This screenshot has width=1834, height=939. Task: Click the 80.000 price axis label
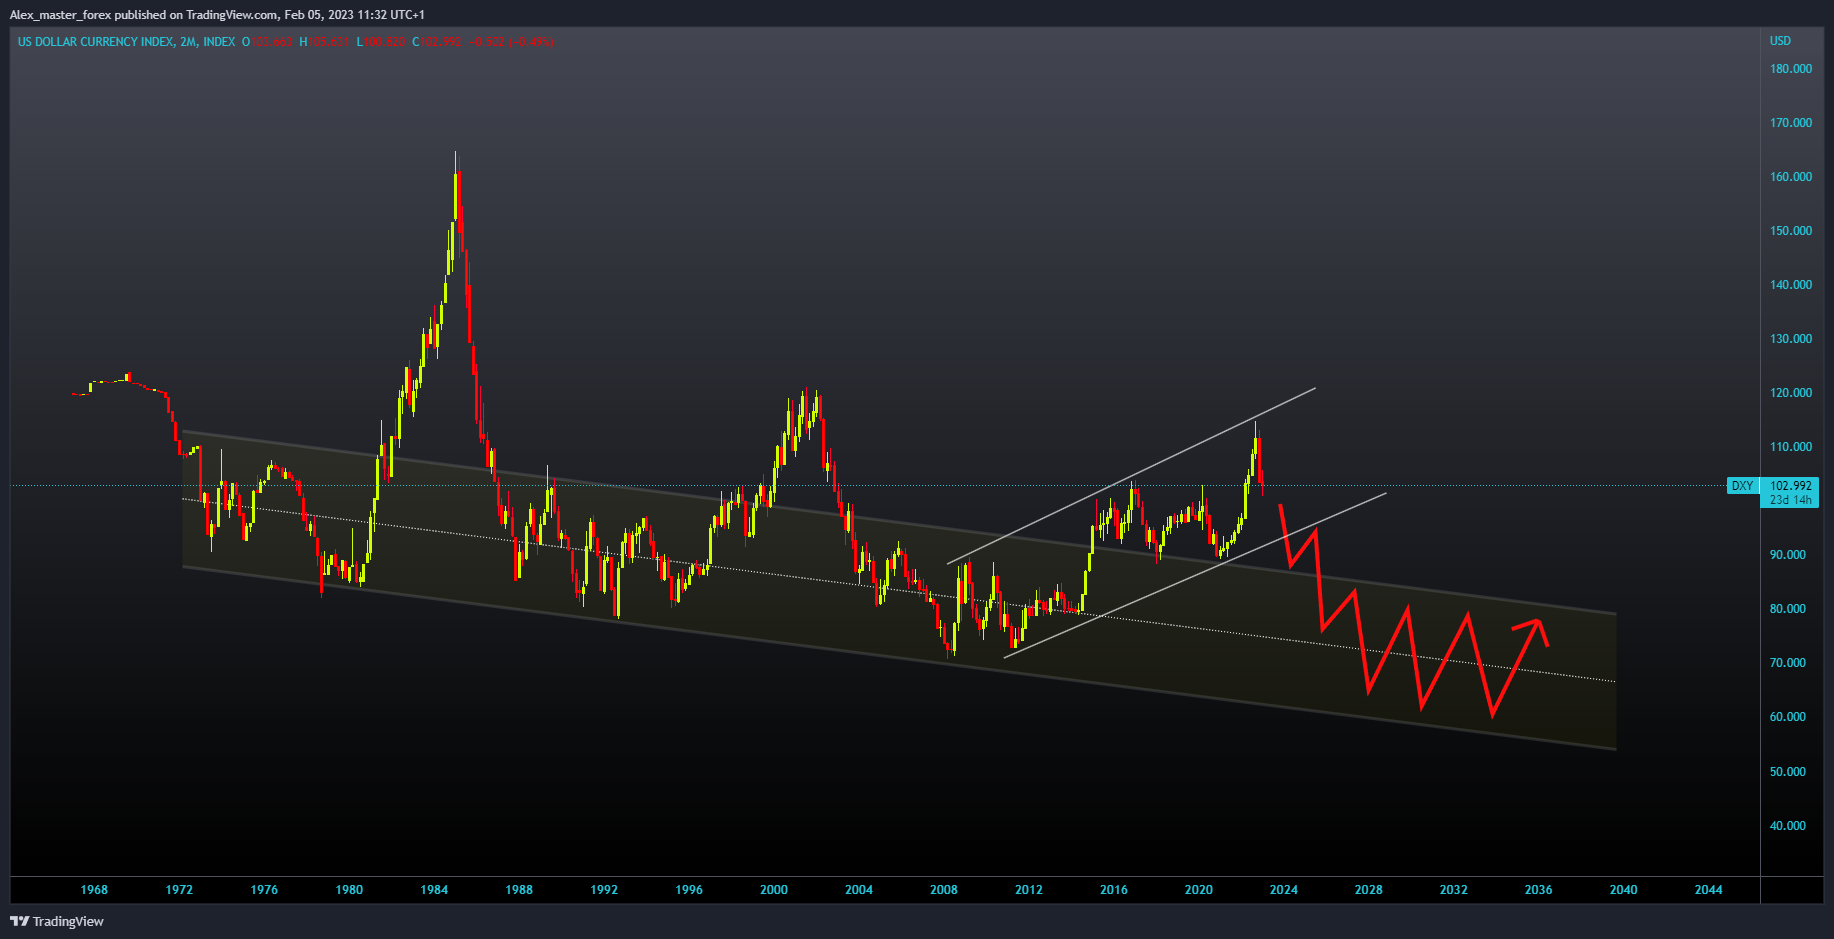[1787, 609]
